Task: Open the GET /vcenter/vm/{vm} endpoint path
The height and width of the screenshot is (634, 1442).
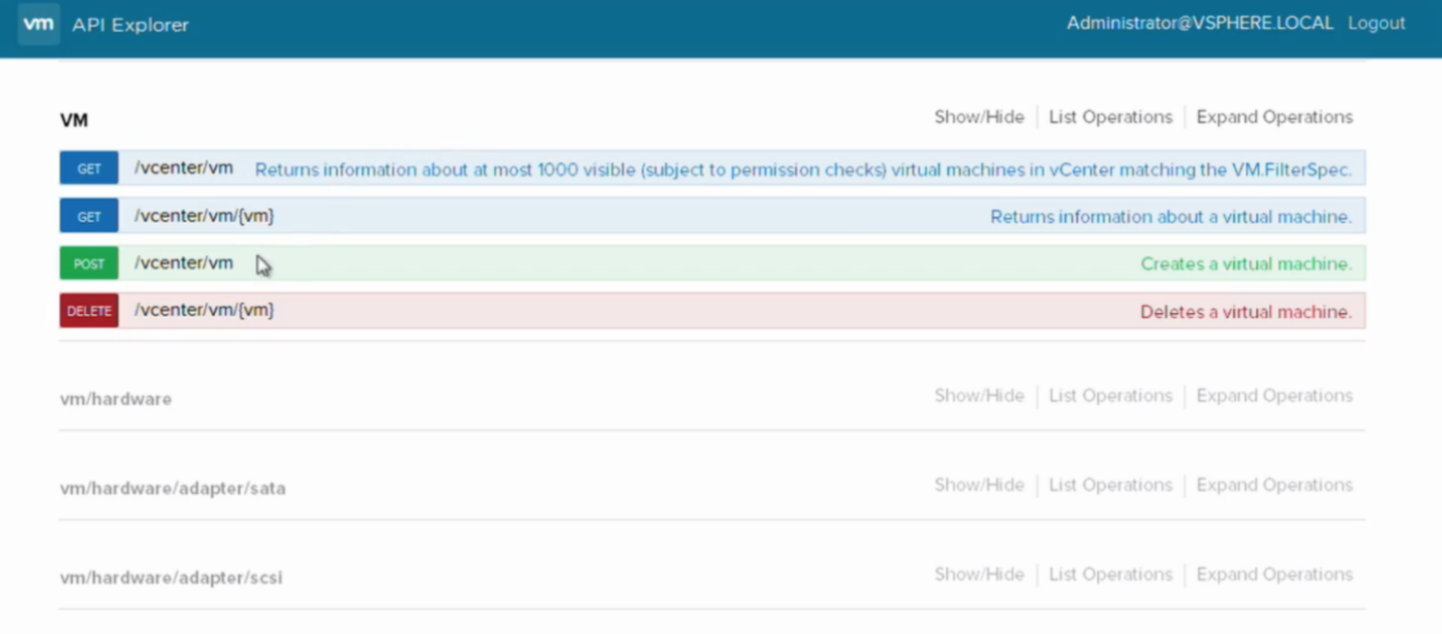Action: pos(204,216)
